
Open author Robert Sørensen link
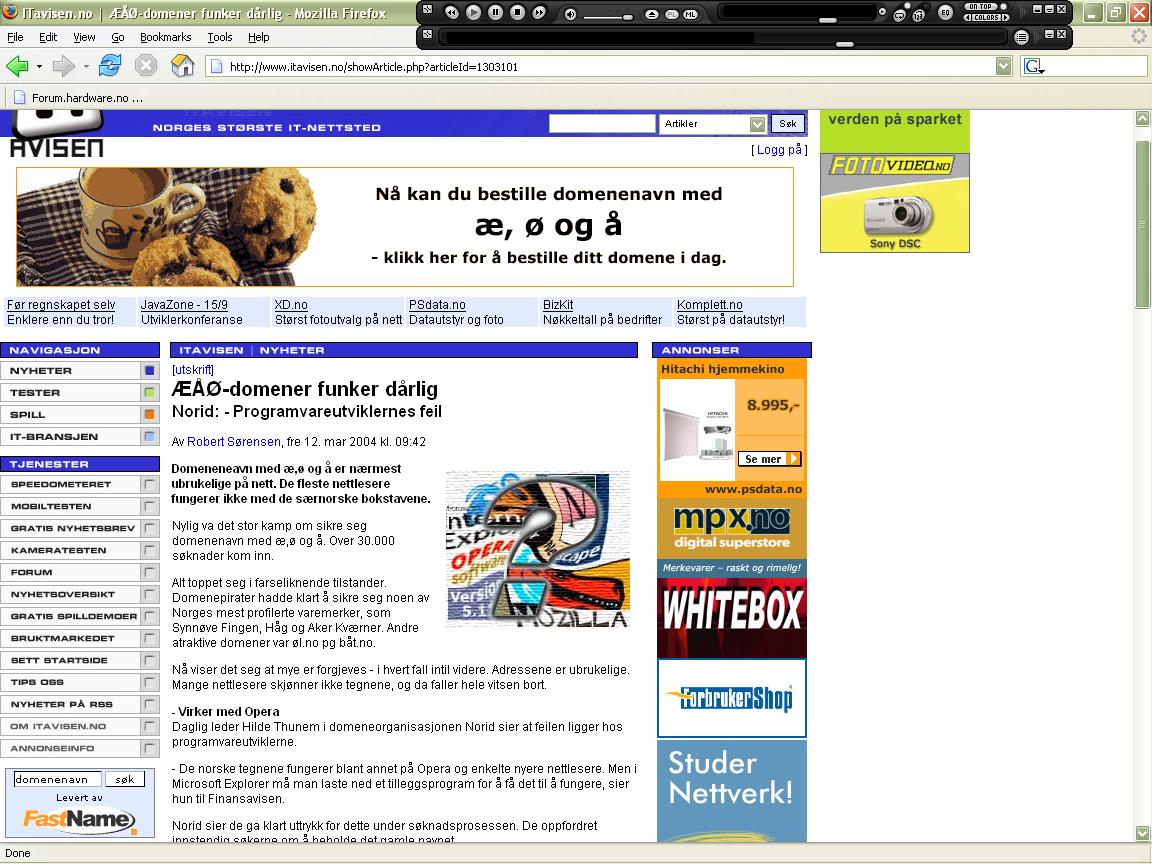(x=234, y=442)
